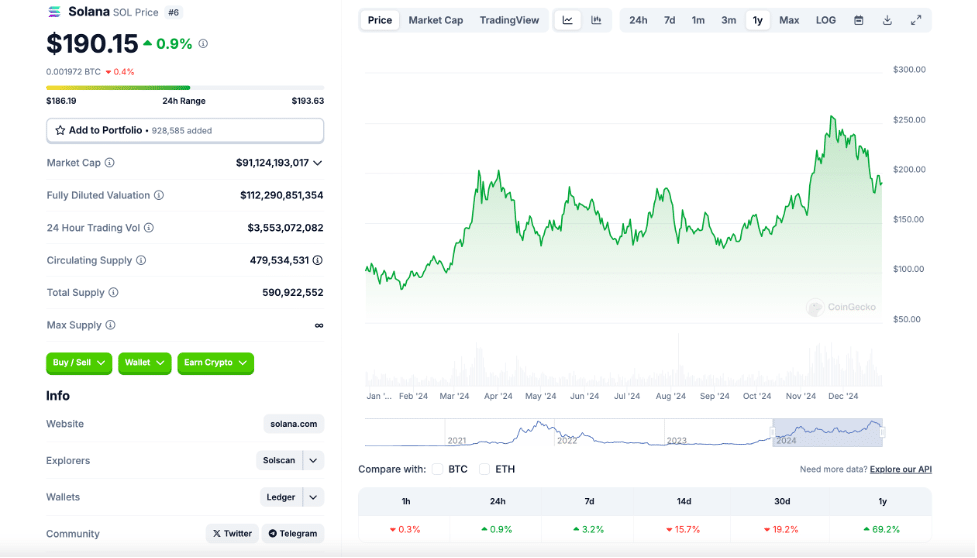Screen dimensions: 977x558
Task: Click the main green price chart area
Action: click(x=623, y=218)
